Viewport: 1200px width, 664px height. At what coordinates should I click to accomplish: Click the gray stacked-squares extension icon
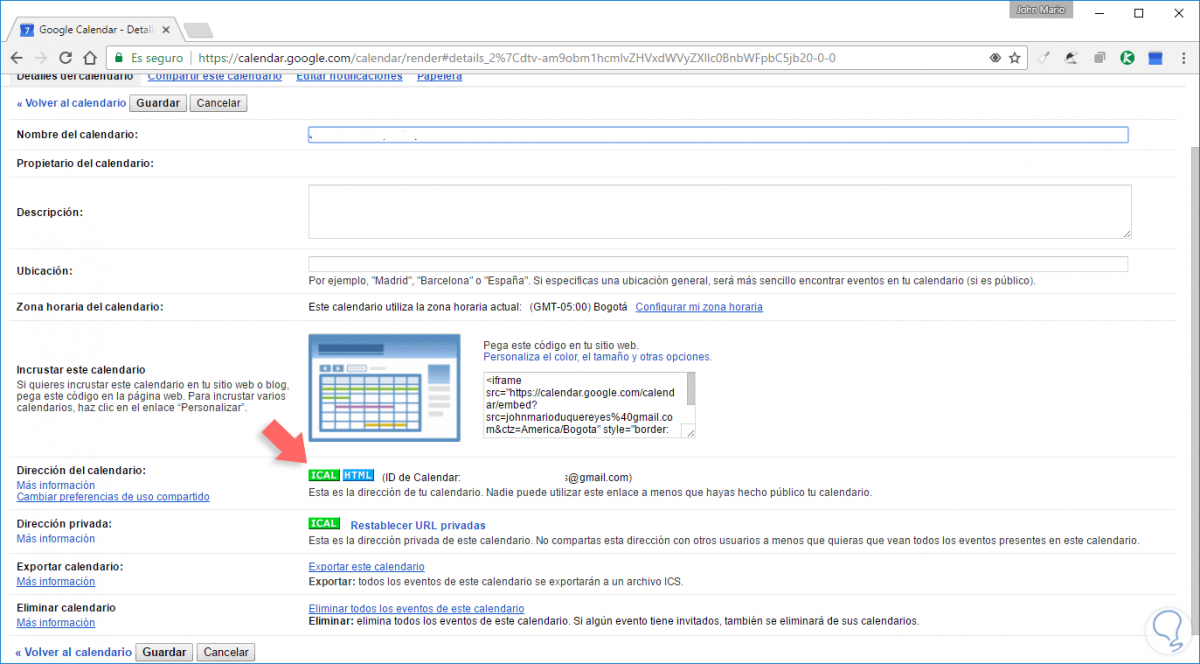tap(1099, 58)
